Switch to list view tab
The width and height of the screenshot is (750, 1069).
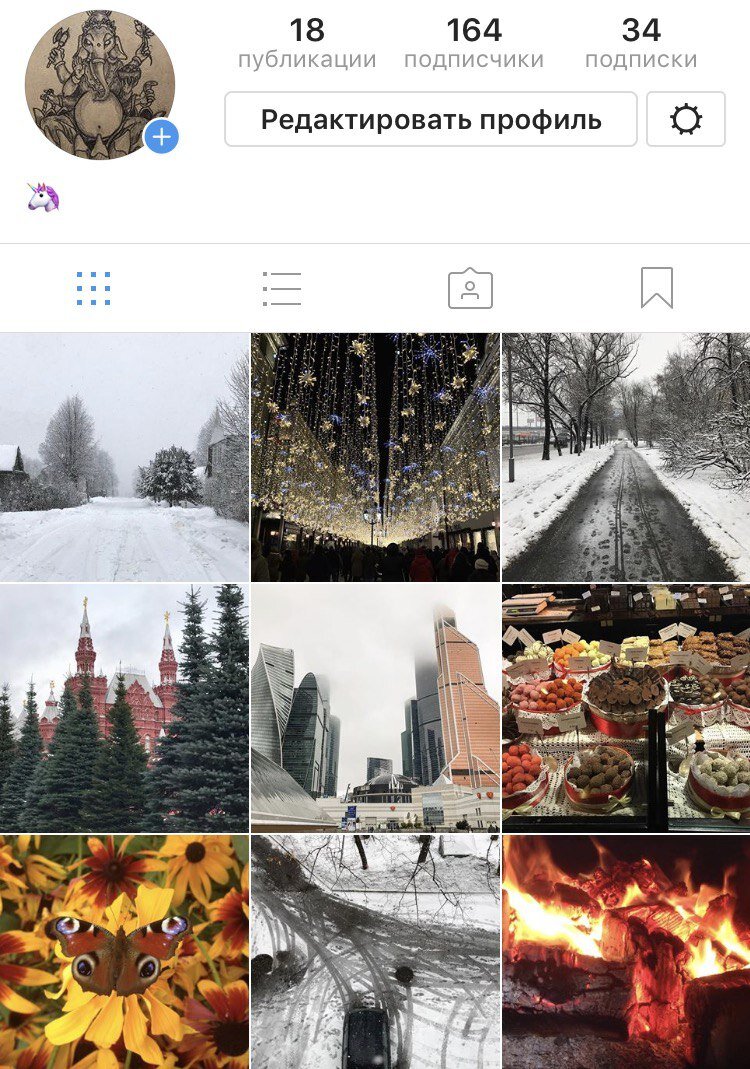click(282, 288)
